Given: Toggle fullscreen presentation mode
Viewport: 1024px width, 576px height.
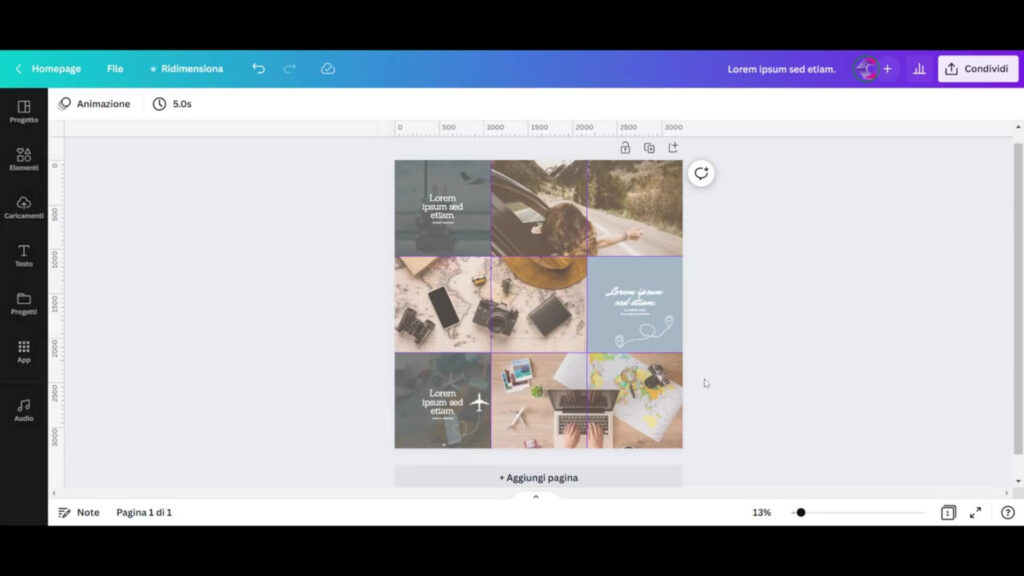Looking at the screenshot, I should click(x=976, y=513).
